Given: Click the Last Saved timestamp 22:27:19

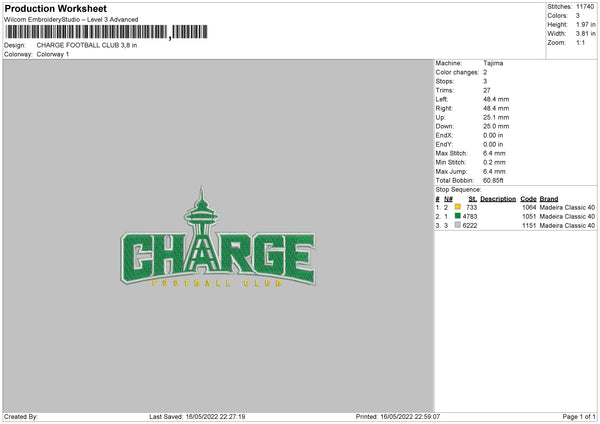Looking at the screenshot, I should 232,417.
